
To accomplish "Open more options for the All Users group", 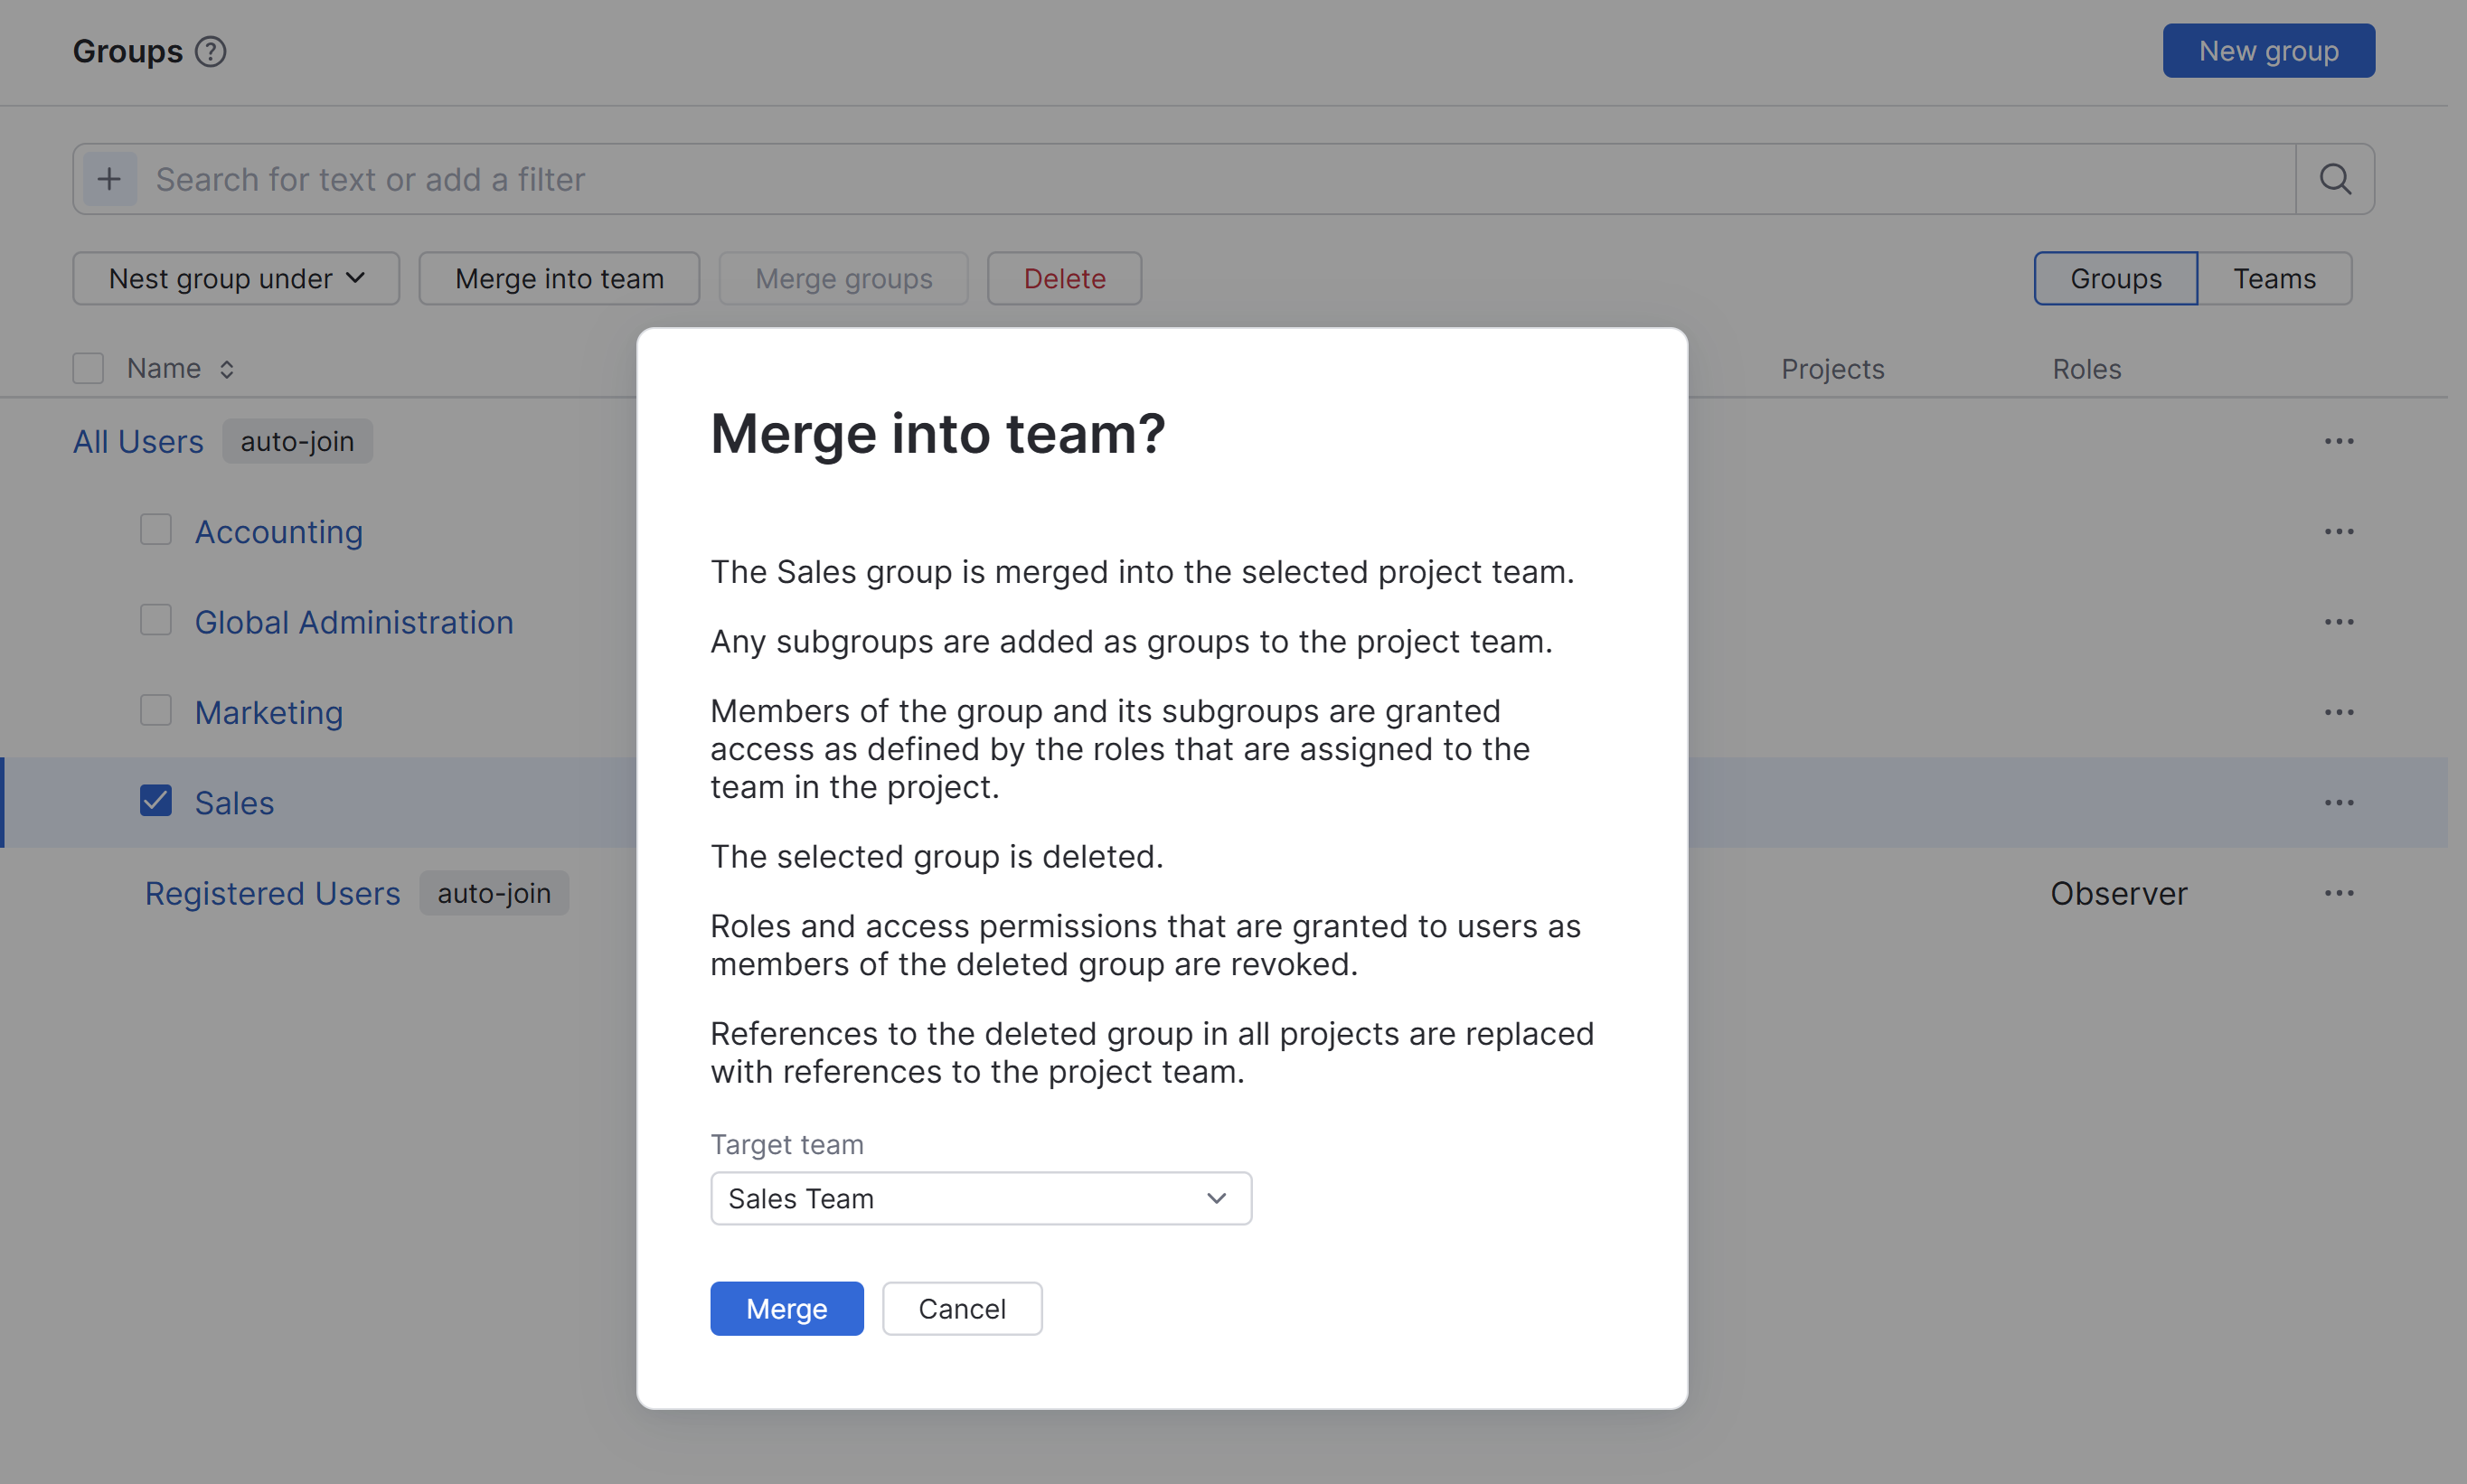I will (2341, 440).
